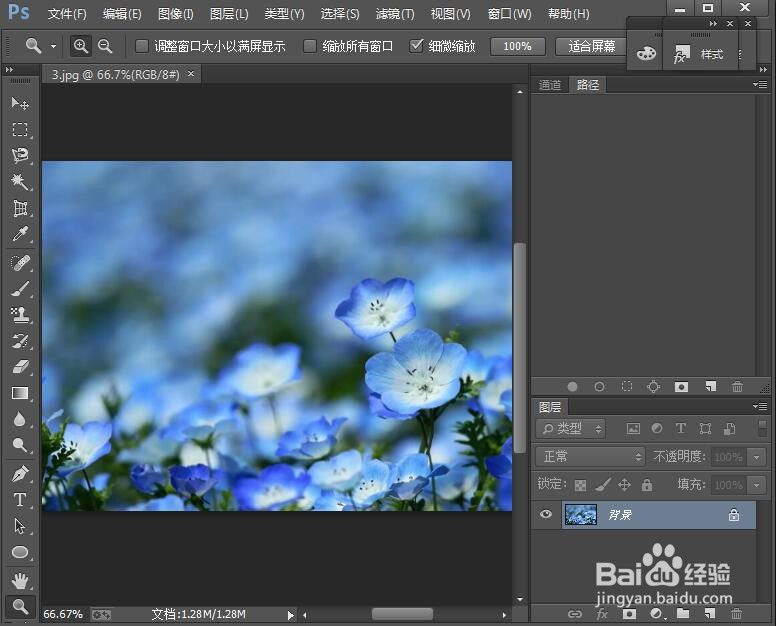This screenshot has width=776, height=626.
Task: Select the Eraser tool
Action: coord(20,367)
